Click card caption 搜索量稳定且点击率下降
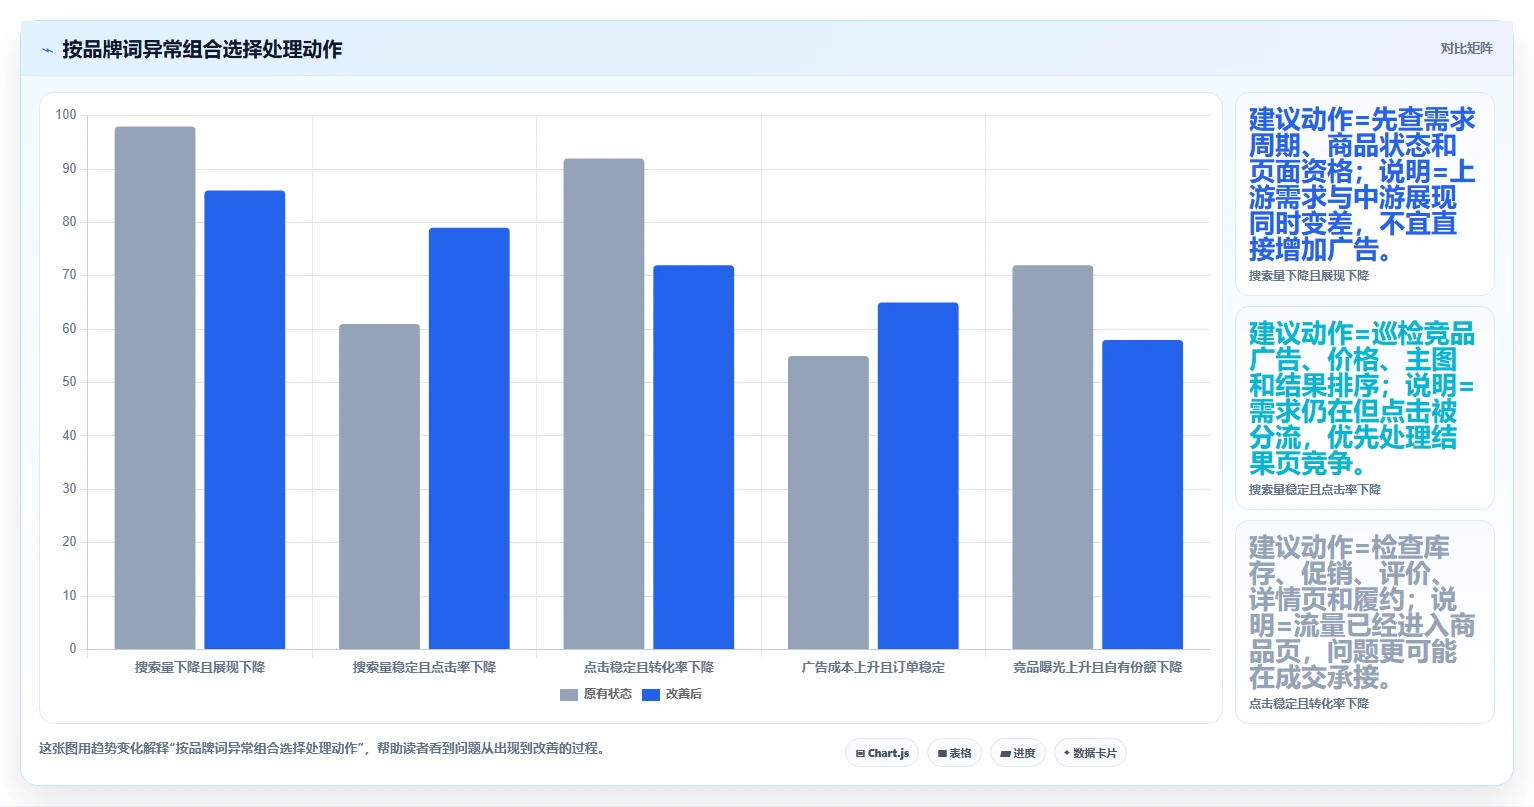This screenshot has width=1534, height=807. [x=1315, y=490]
